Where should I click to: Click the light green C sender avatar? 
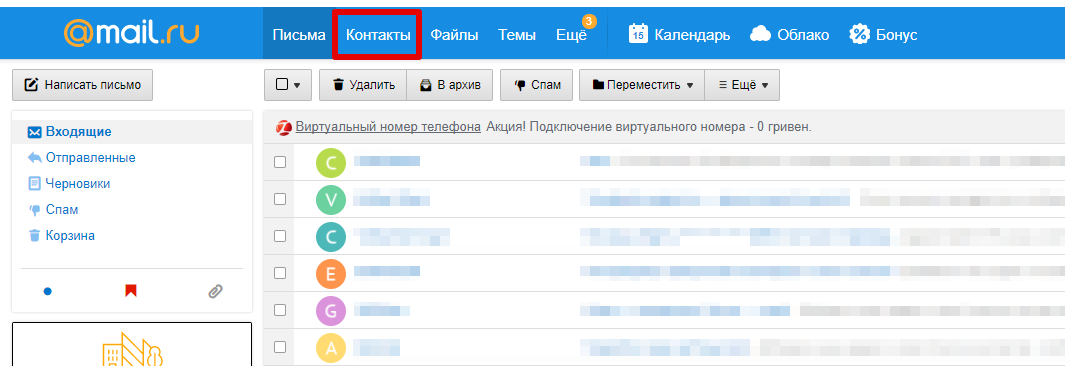(331, 162)
